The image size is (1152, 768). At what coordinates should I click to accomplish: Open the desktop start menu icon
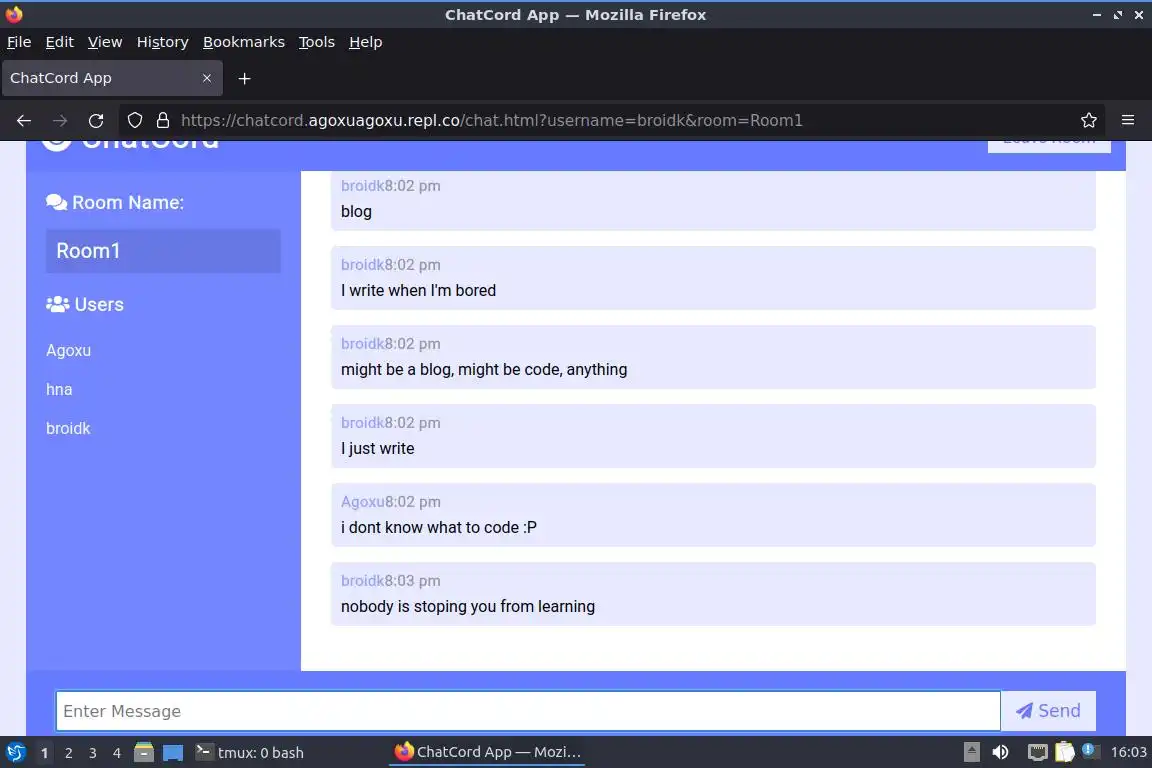coord(15,753)
